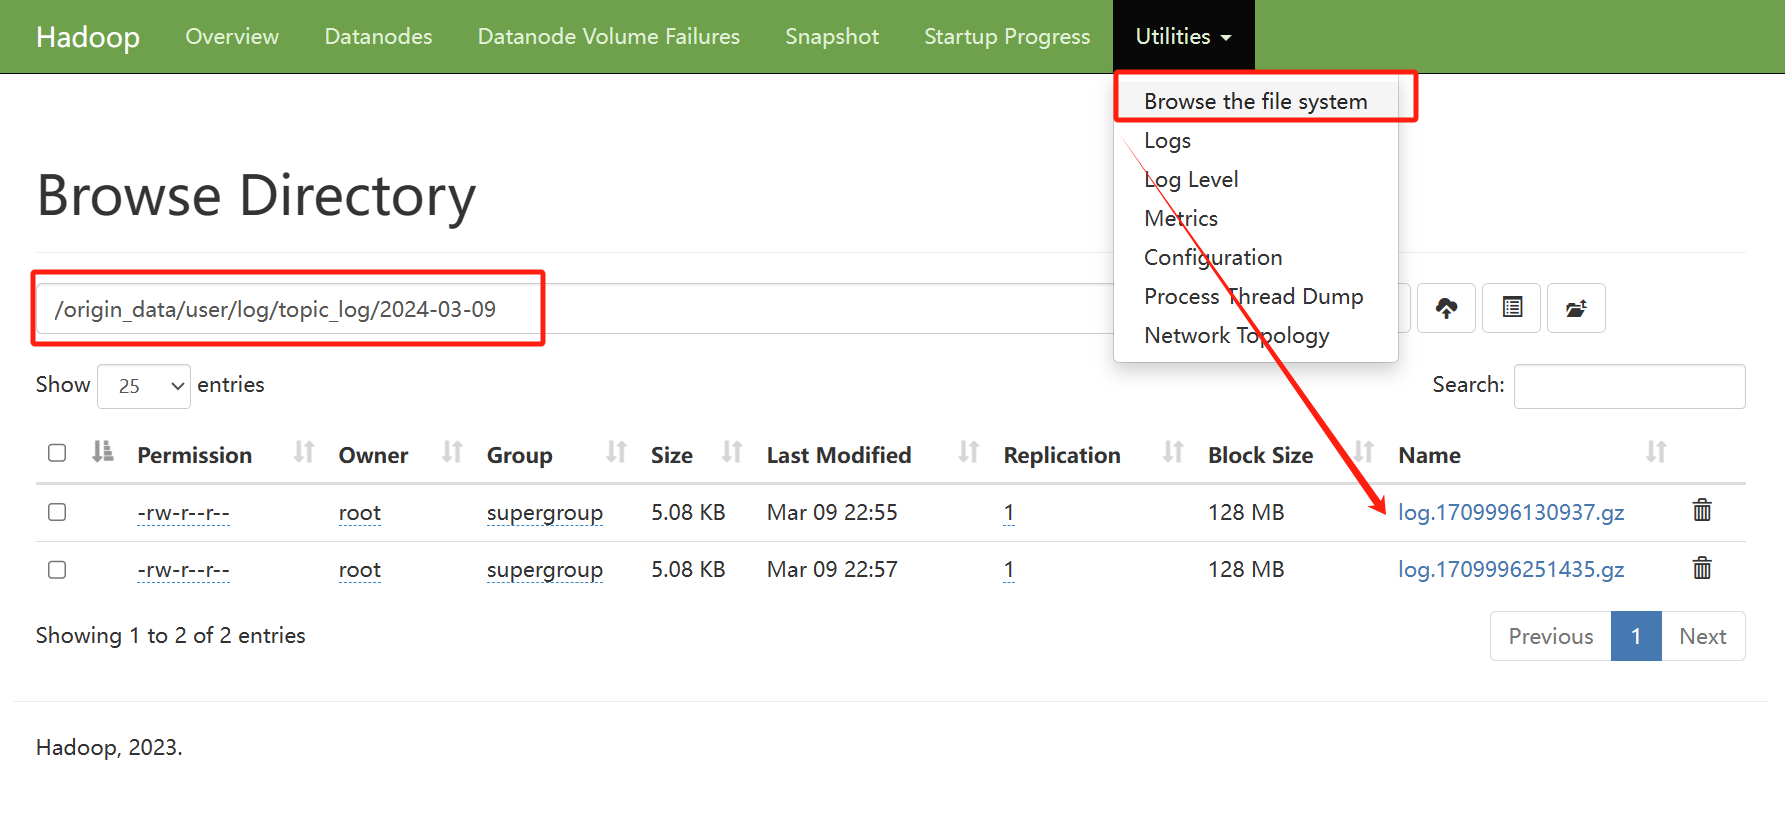Screen dimensions: 1785x837
Task: Click replication value 1 of log.1709996251435.gz
Action: click(x=1009, y=570)
